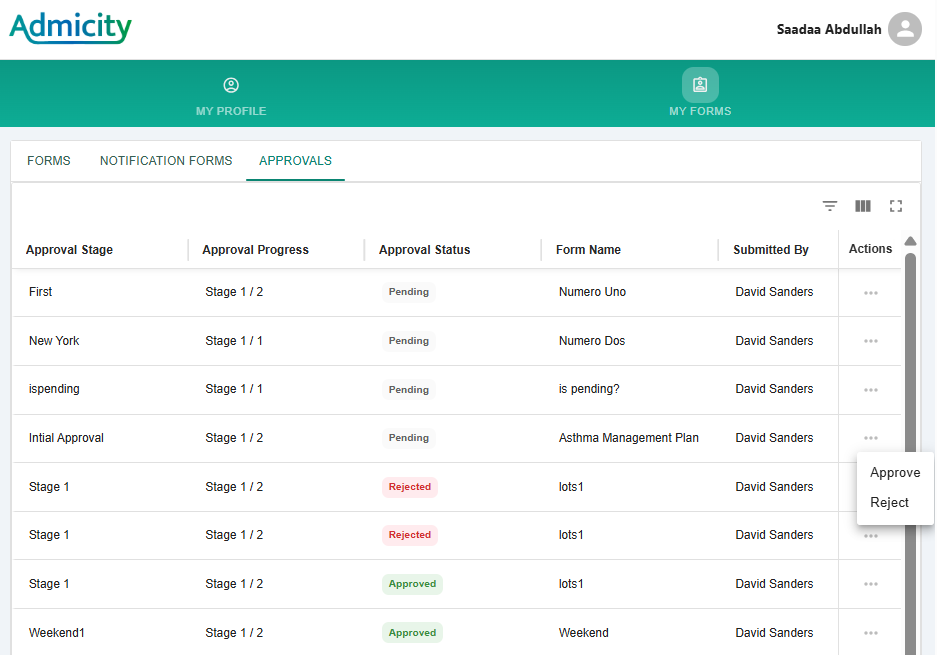Click the filter icon above the table
937x655 pixels.
pos(829,206)
